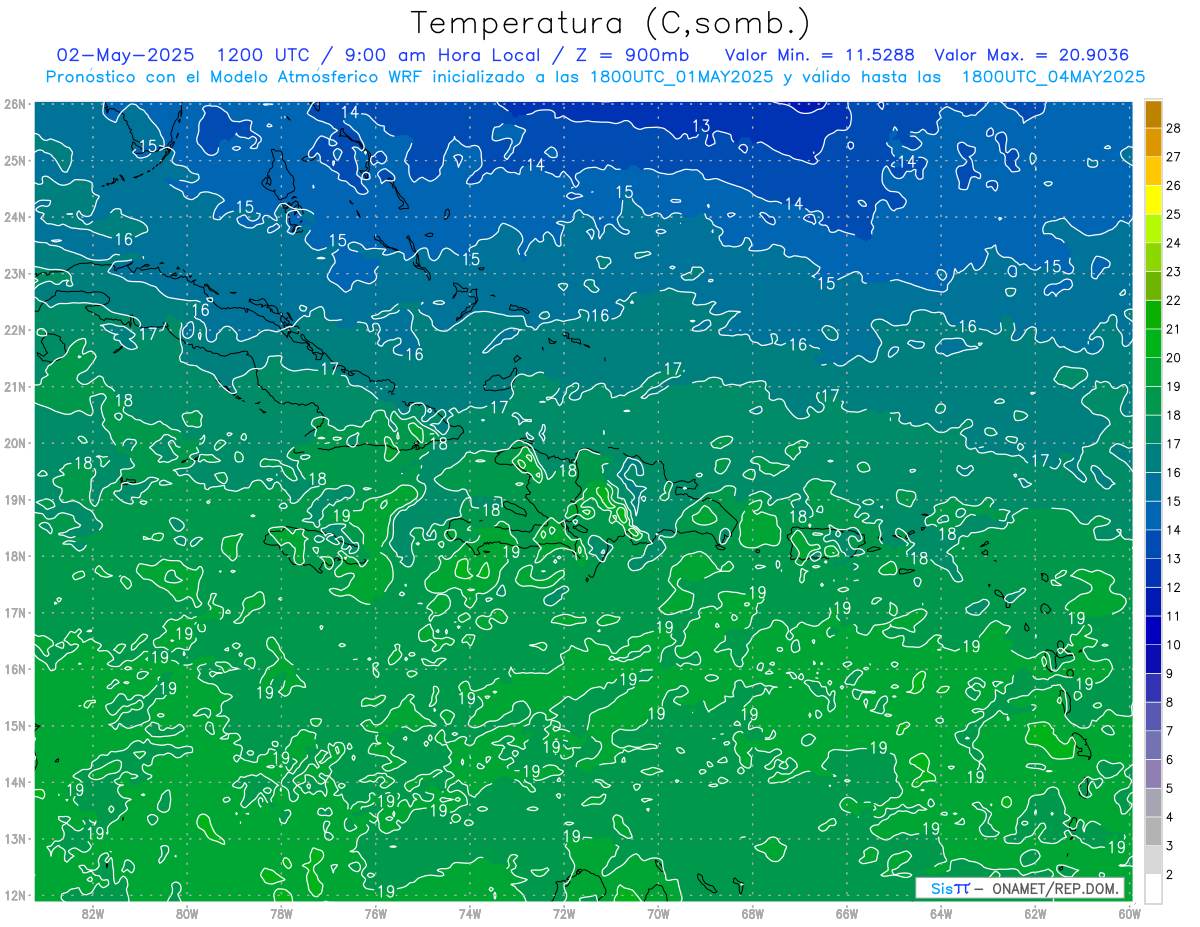1200x927 pixels.
Task: Click color scale label "5"
Action: [1171, 789]
